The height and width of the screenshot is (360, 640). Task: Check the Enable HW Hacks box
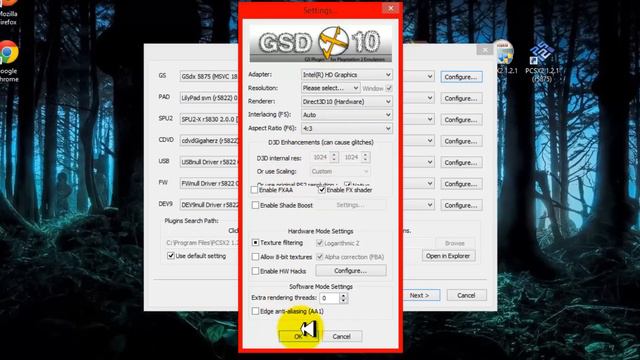[255, 271]
